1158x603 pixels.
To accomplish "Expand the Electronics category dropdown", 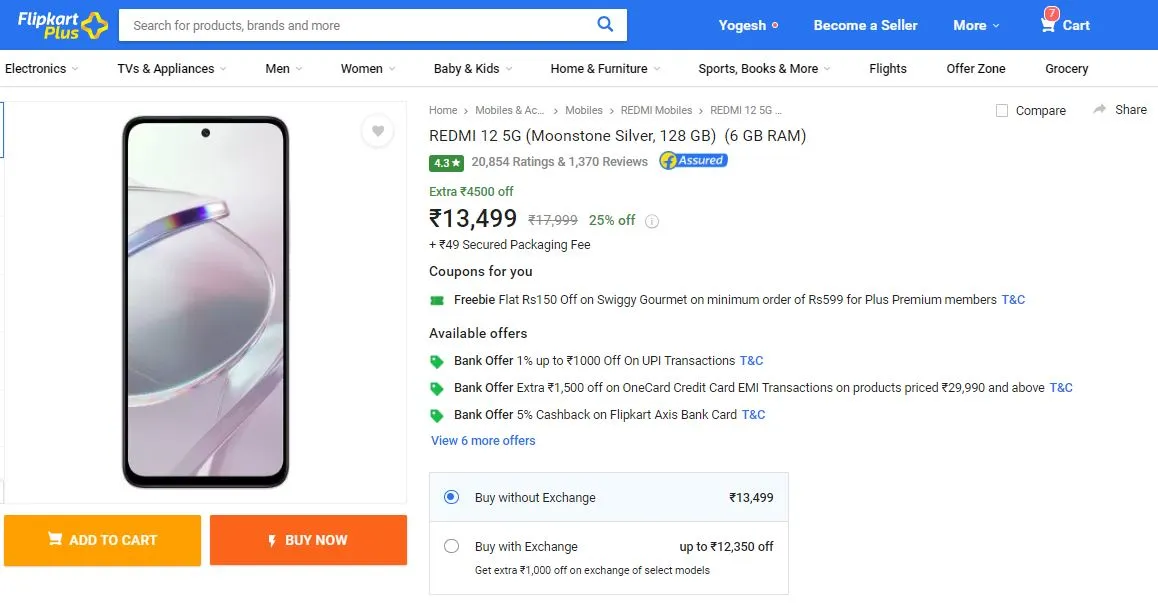I will 41,69.
